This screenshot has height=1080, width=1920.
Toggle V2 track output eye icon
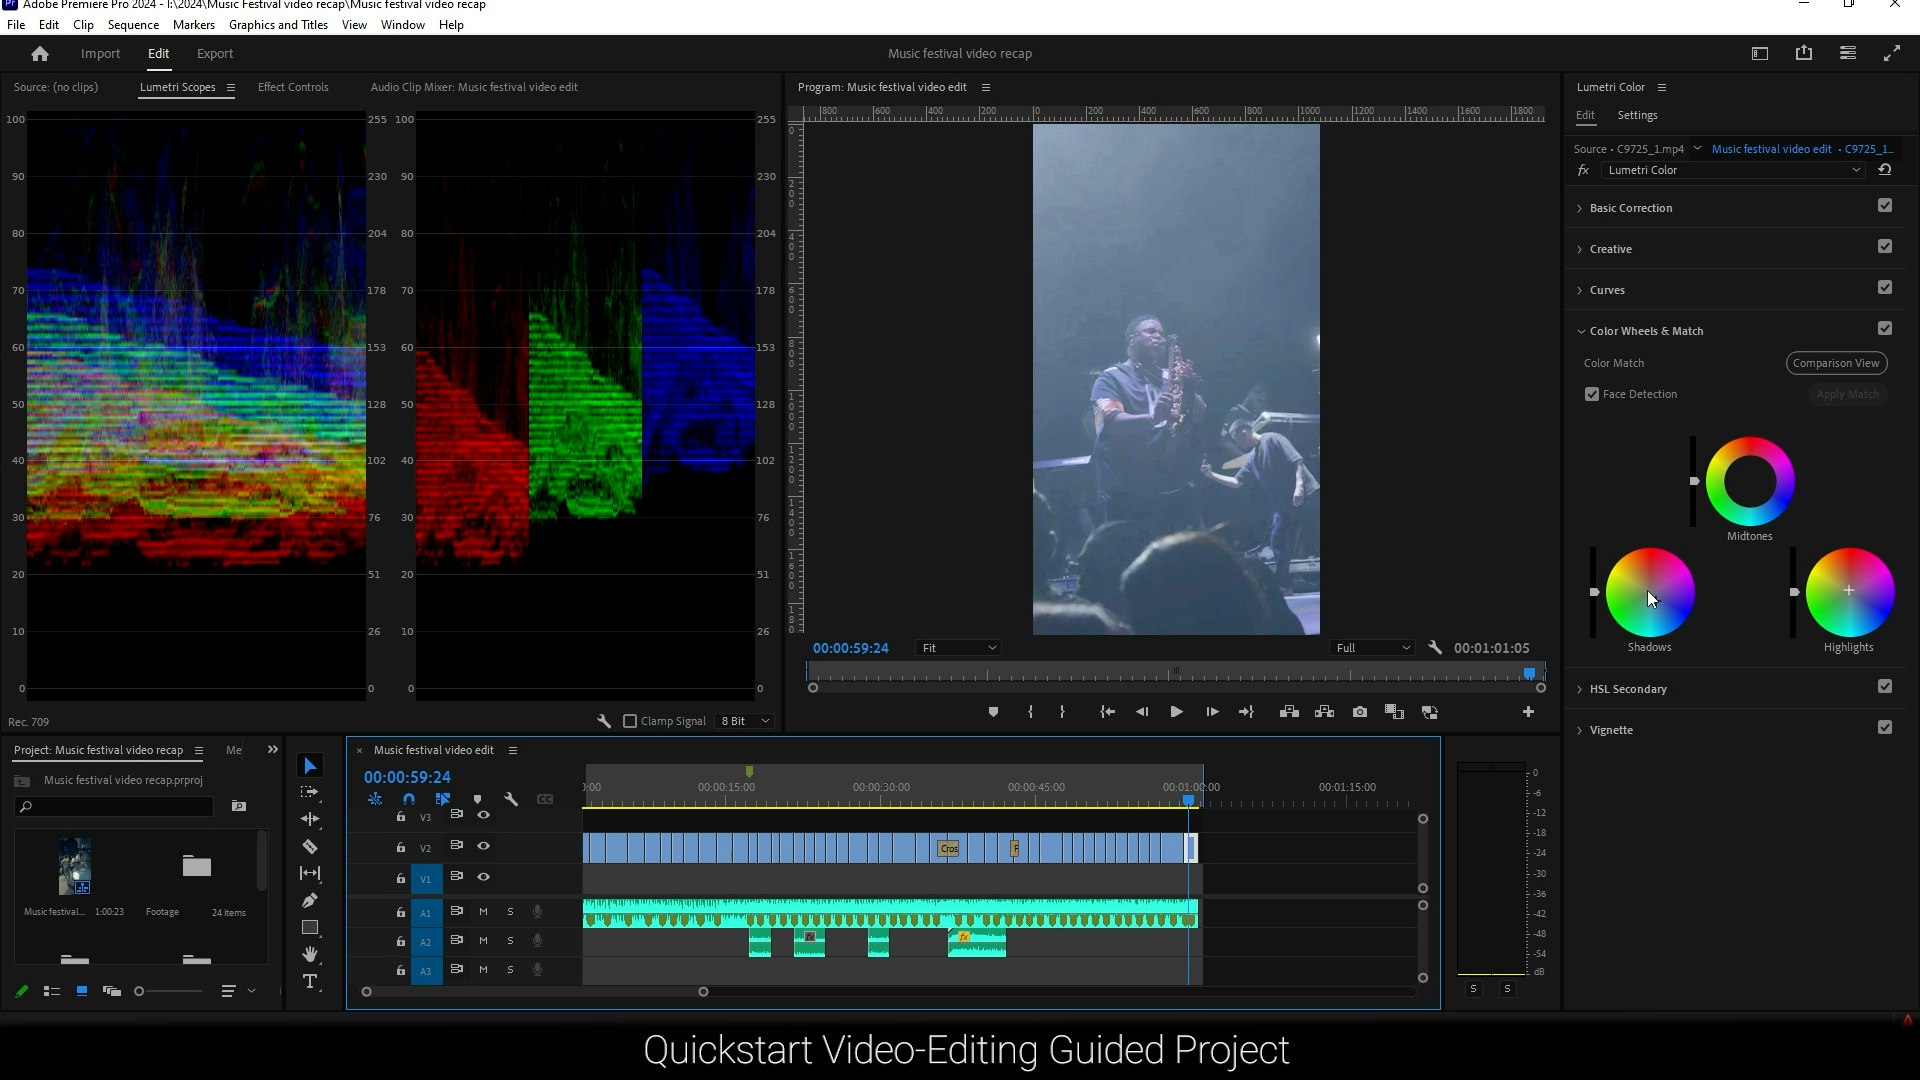pyautogui.click(x=484, y=846)
